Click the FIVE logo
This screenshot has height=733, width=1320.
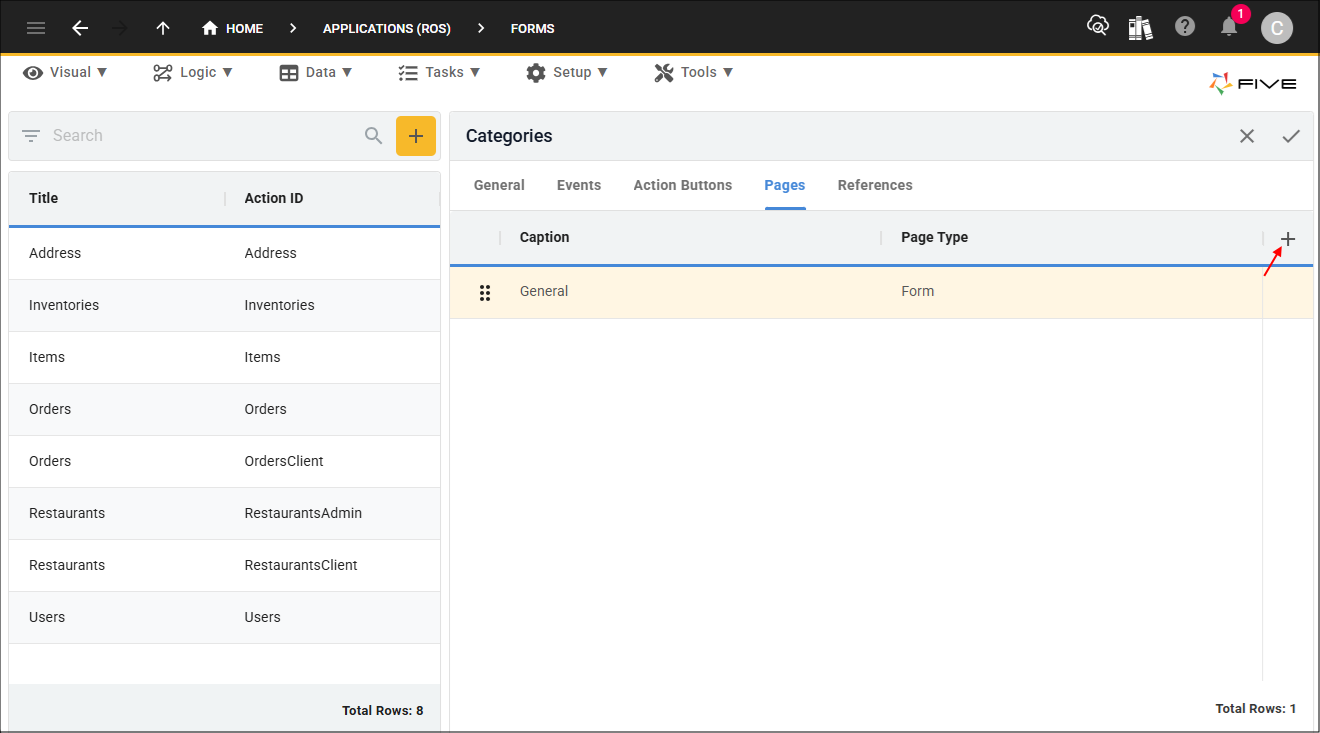(x=1253, y=84)
